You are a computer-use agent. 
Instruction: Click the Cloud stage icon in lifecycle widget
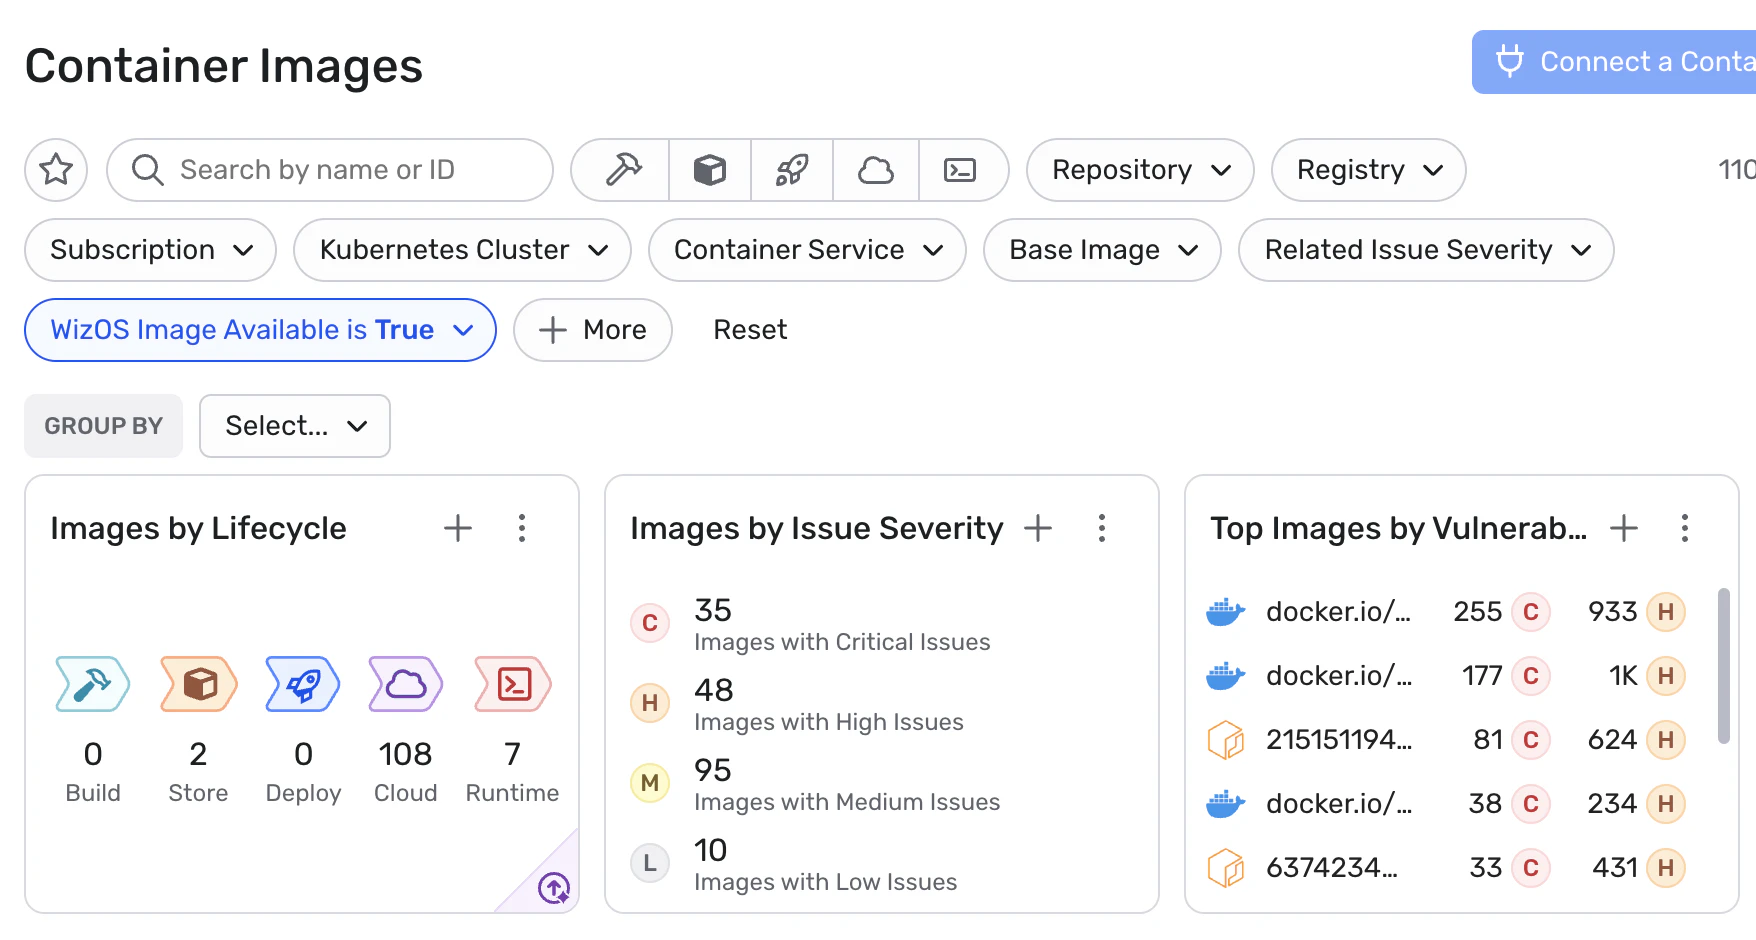(x=405, y=684)
